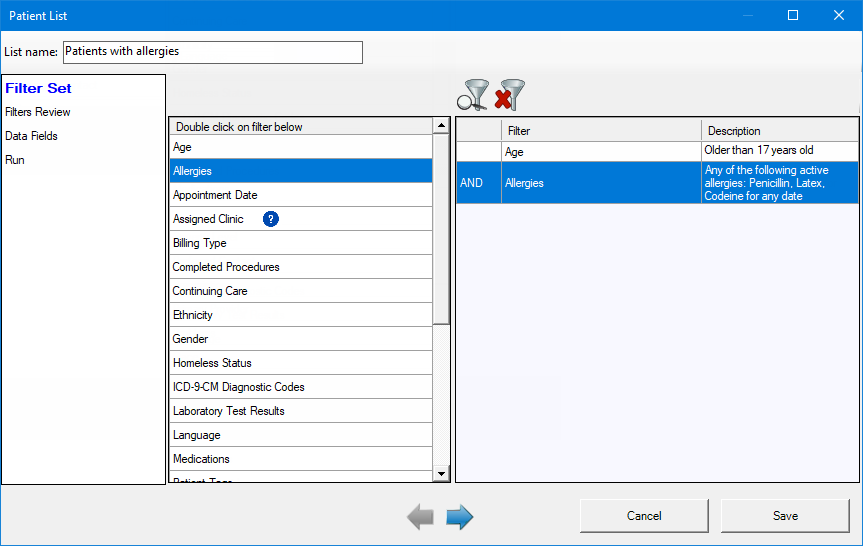
Task: Advance with the blue right arrow
Action: tap(460, 517)
